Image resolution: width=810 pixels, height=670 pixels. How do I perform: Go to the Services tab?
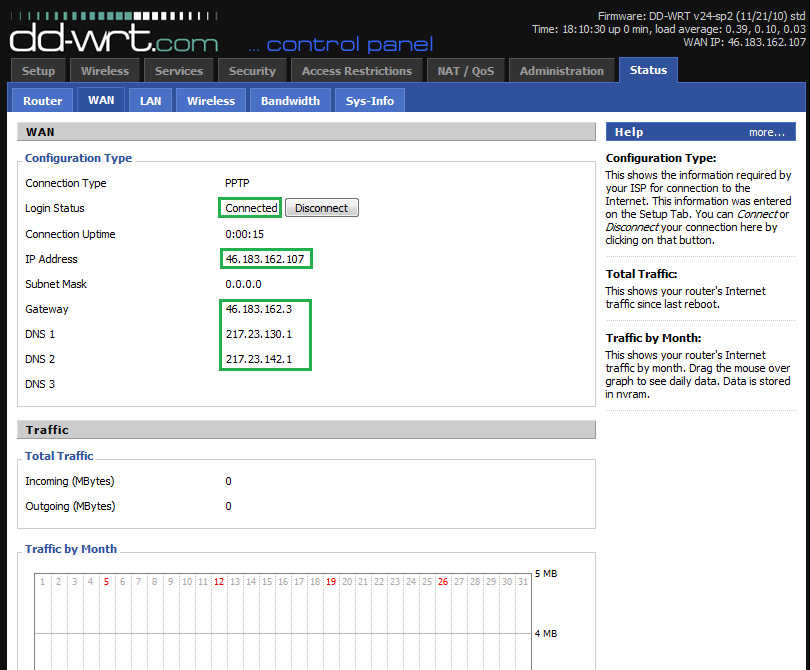coord(179,71)
